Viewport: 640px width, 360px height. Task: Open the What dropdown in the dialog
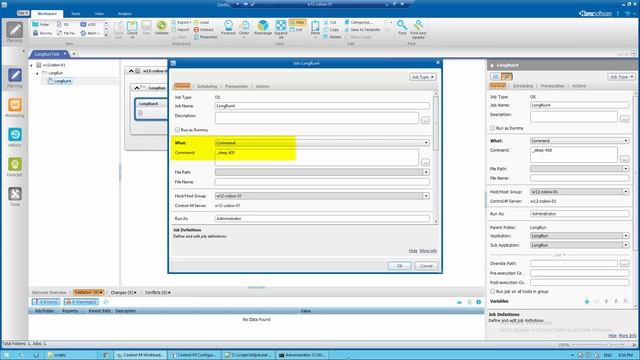click(x=426, y=143)
